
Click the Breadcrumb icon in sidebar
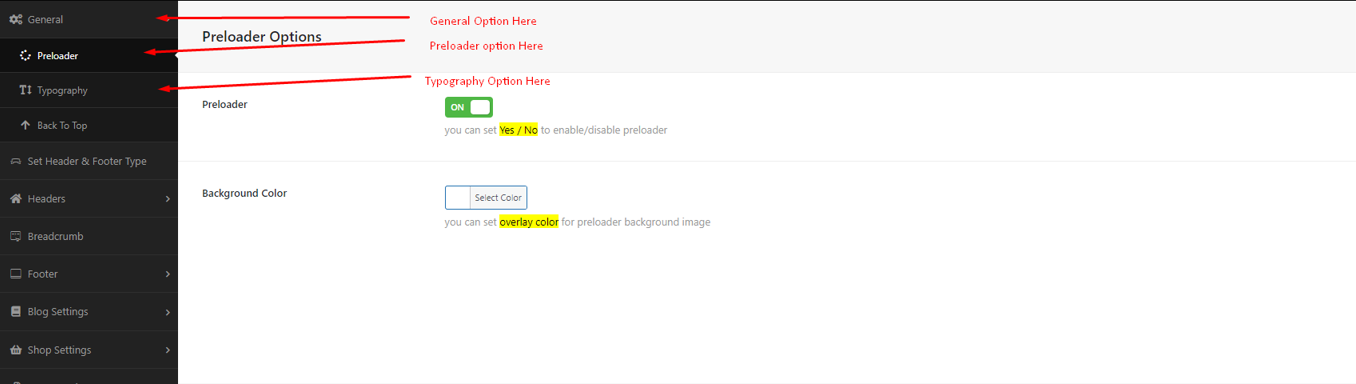[x=16, y=237]
